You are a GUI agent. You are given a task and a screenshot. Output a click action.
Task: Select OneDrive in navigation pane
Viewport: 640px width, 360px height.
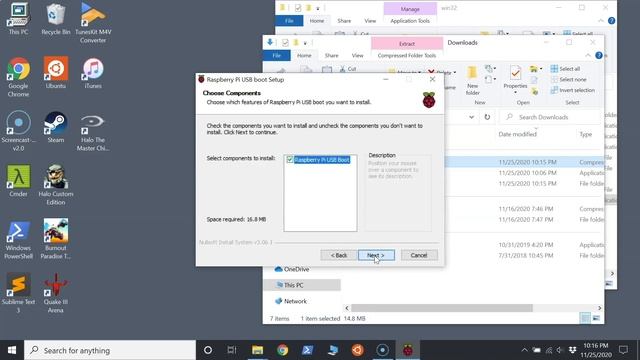point(291,269)
